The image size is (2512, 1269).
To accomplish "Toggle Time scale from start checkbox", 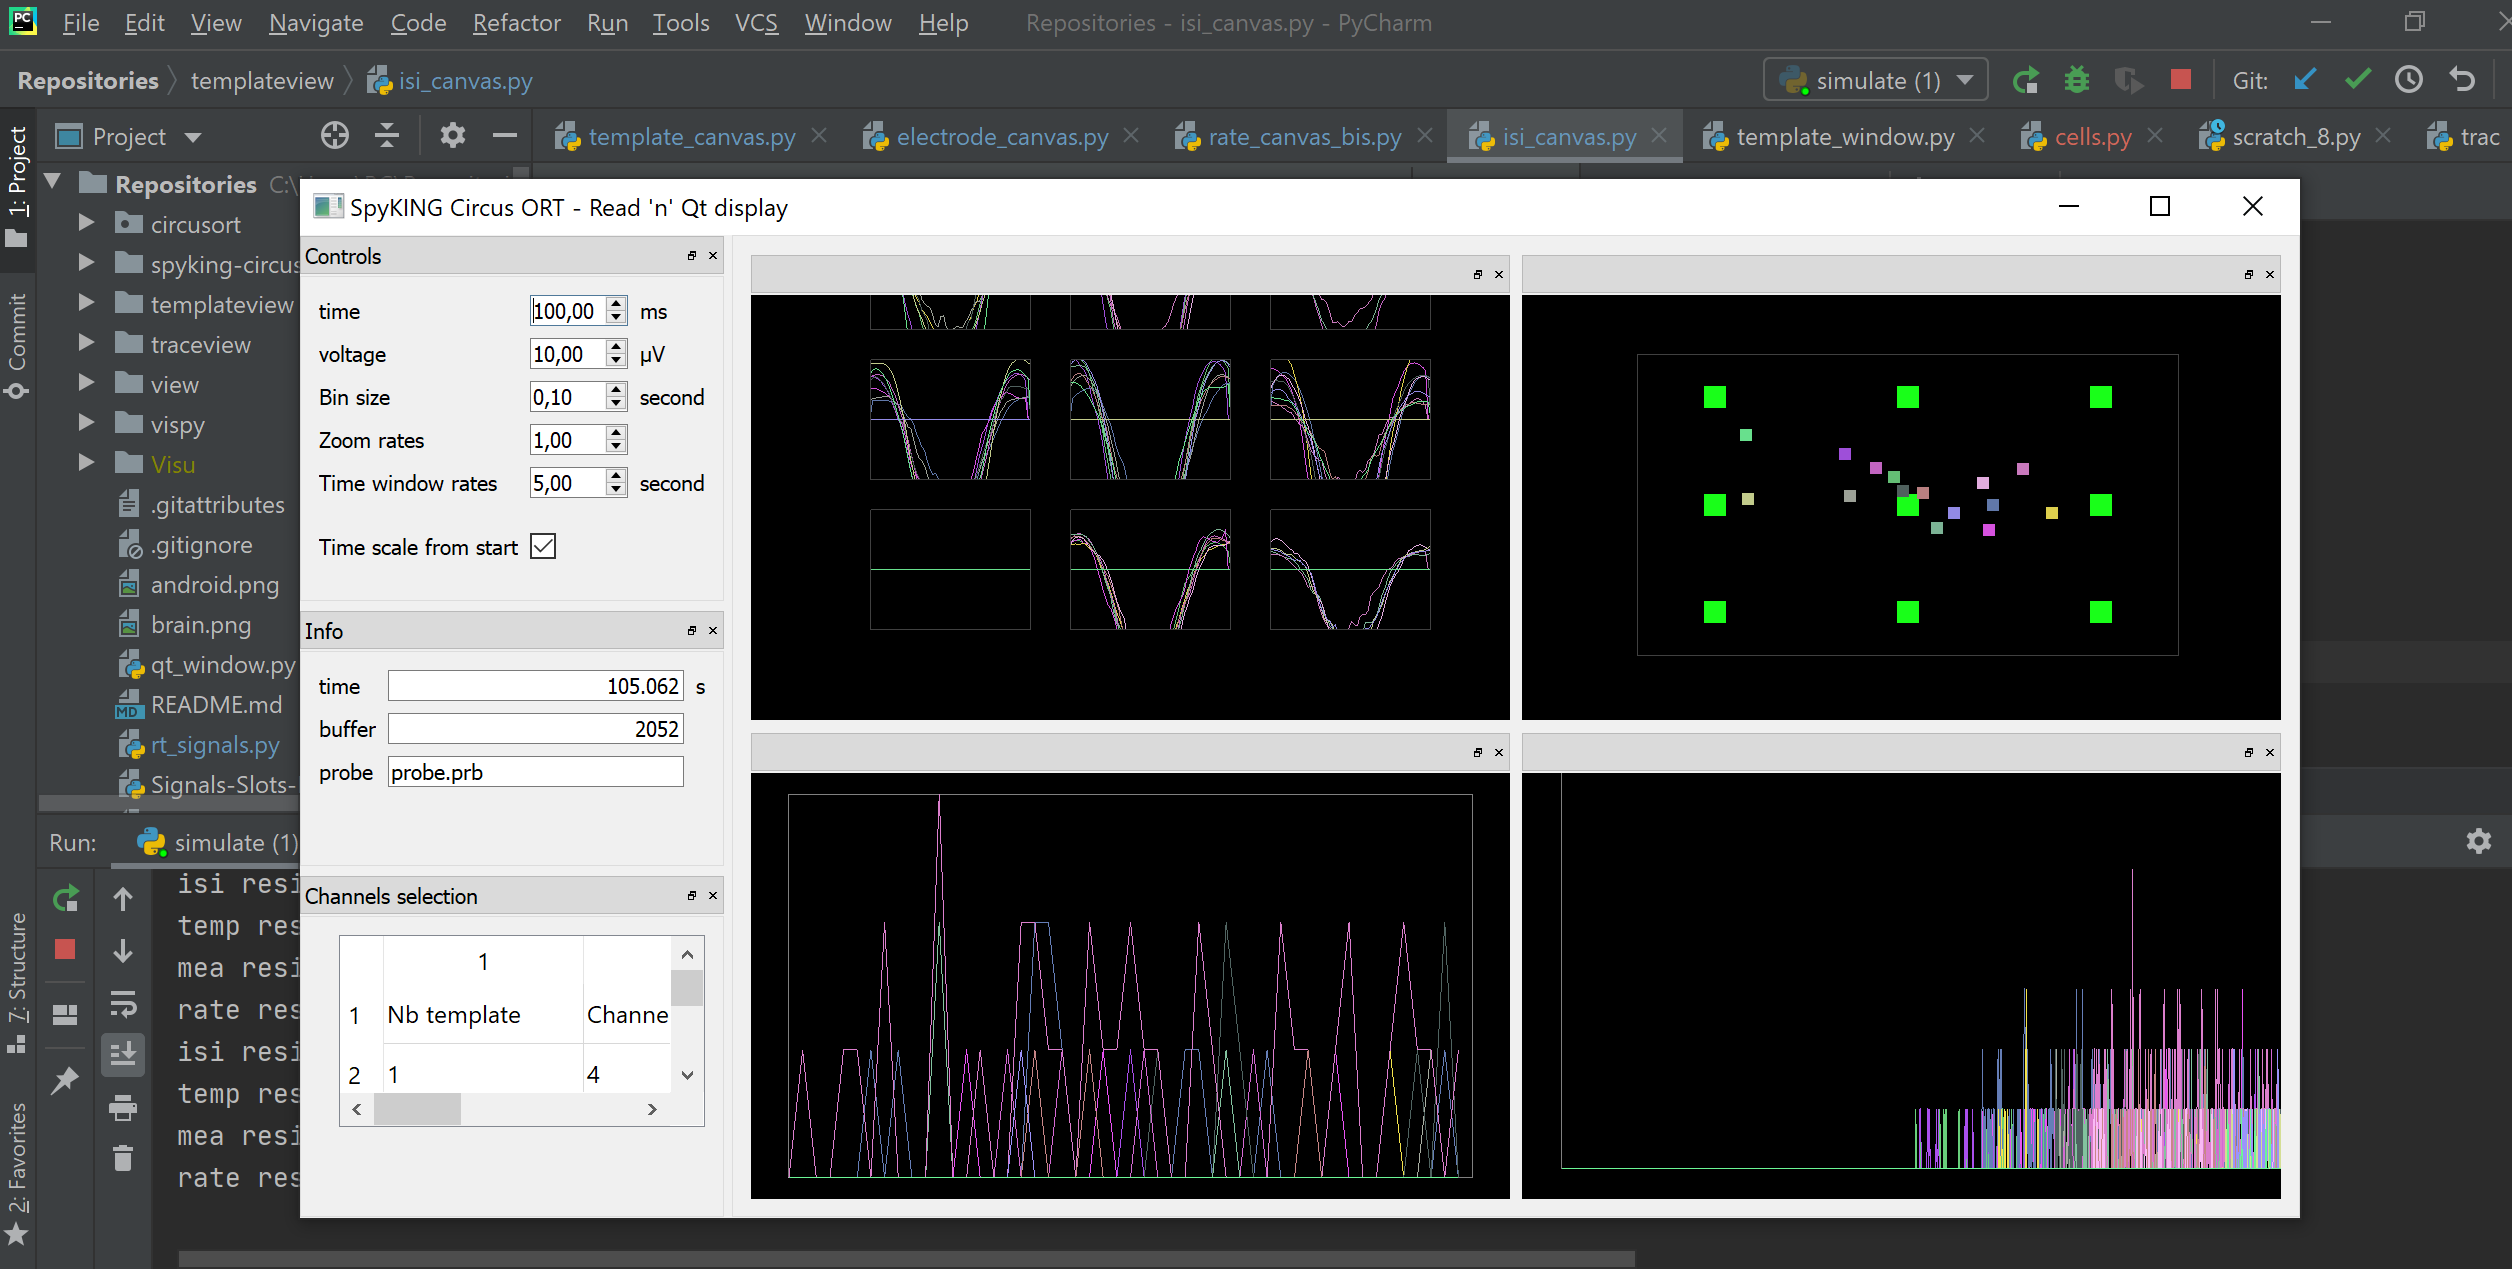I will (x=543, y=546).
